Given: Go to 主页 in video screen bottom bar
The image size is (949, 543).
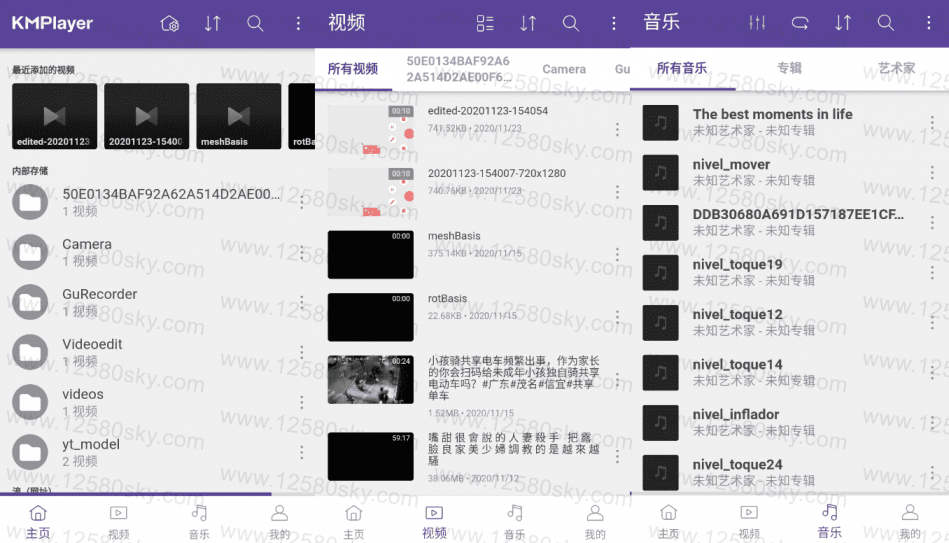Looking at the screenshot, I should click(353, 522).
